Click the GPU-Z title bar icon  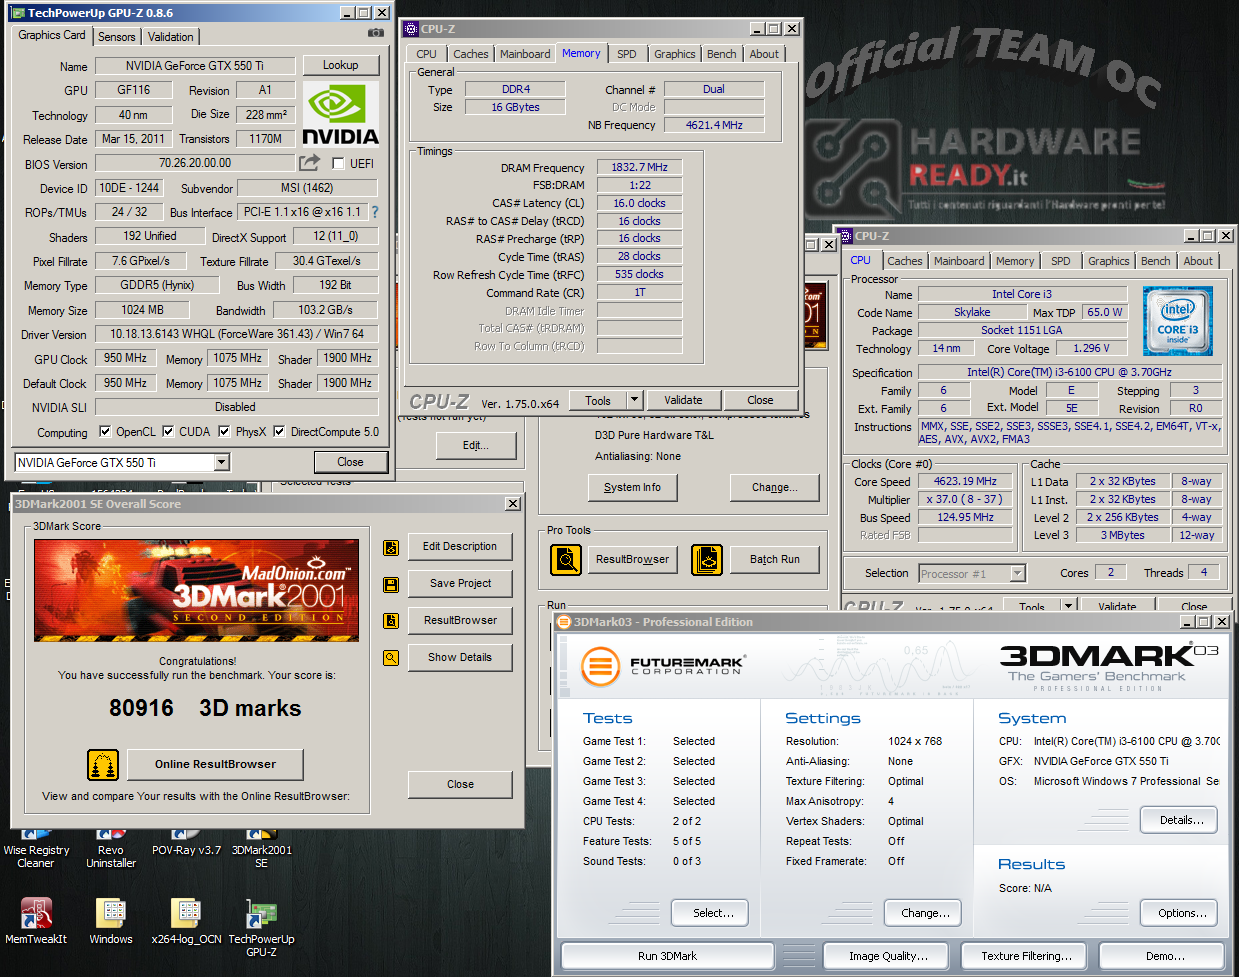click(x=18, y=13)
